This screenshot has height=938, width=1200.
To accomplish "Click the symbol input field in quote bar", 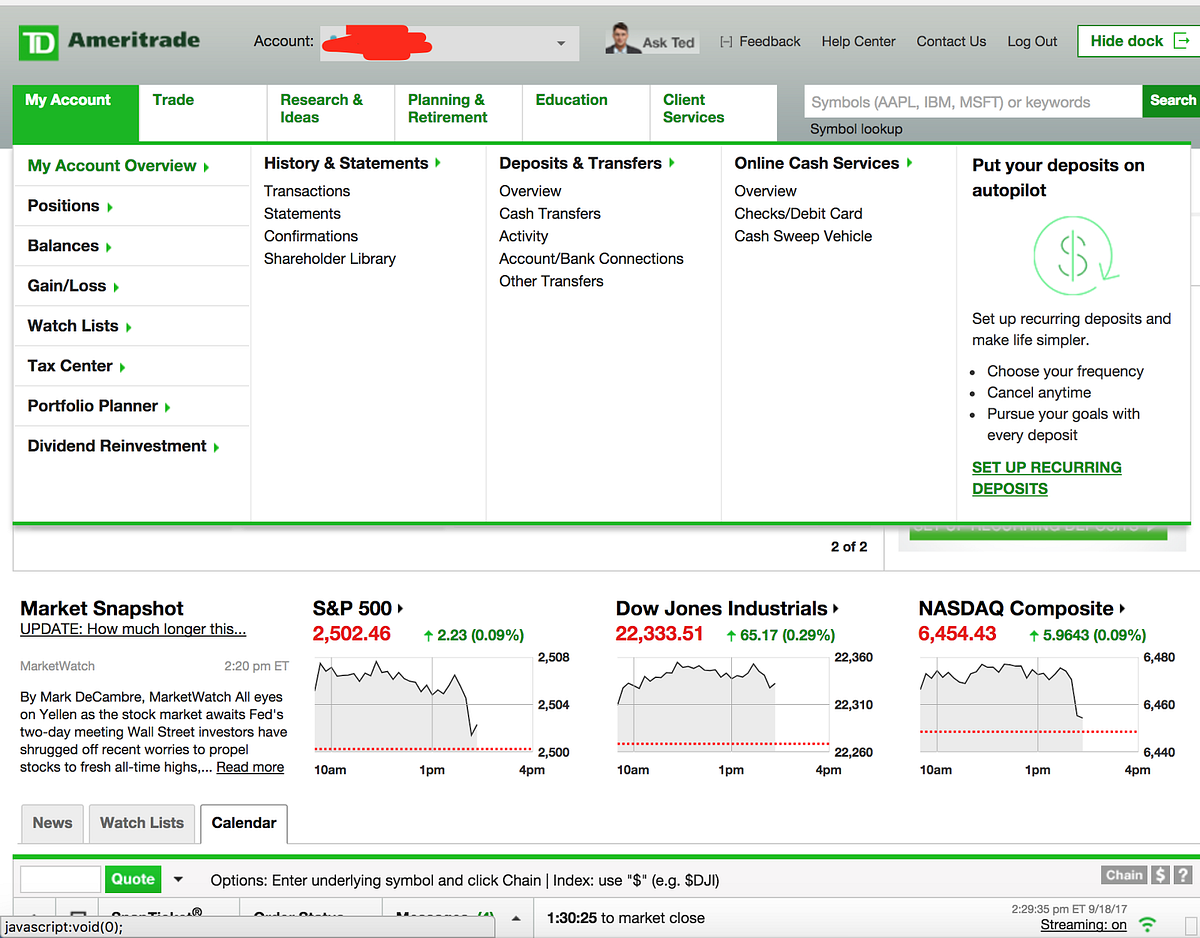I will pos(60,878).
